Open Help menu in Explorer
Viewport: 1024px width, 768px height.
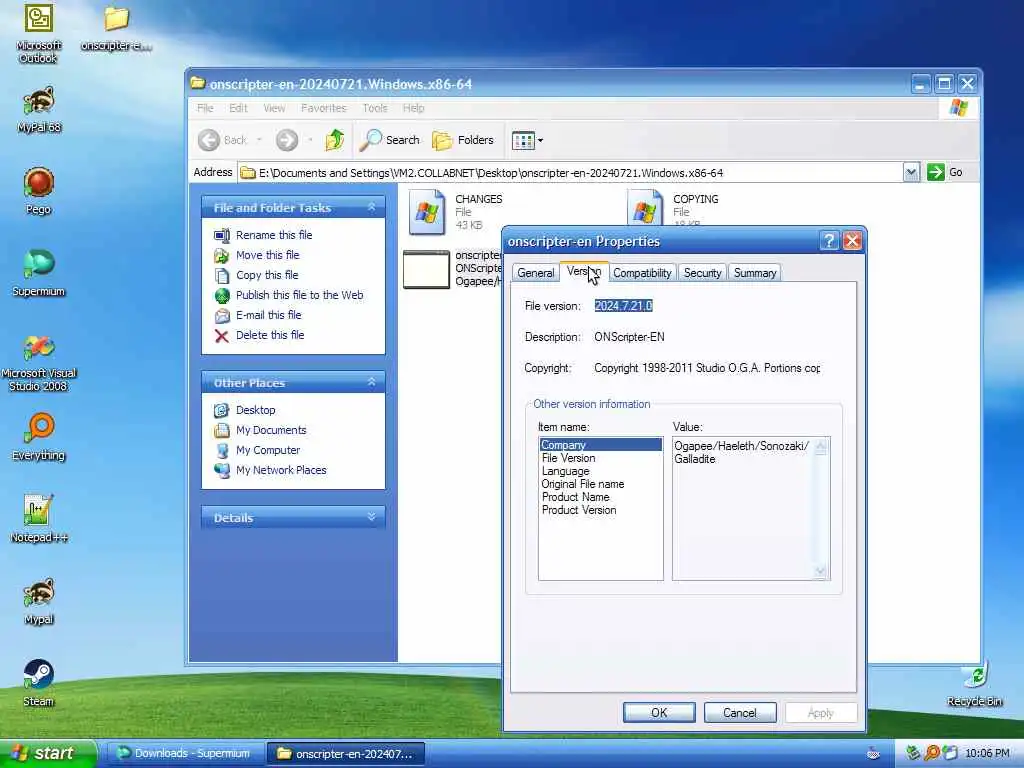click(x=413, y=108)
